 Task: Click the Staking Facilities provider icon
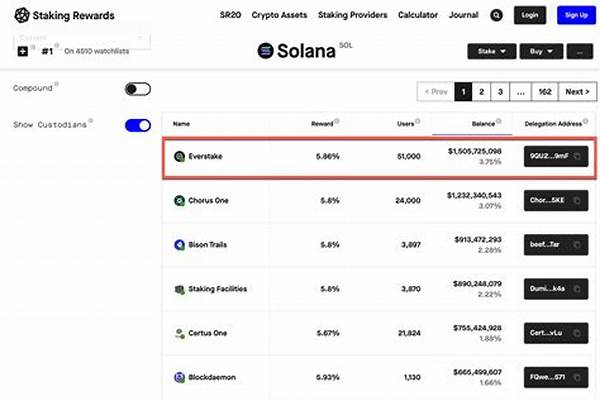click(179, 289)
